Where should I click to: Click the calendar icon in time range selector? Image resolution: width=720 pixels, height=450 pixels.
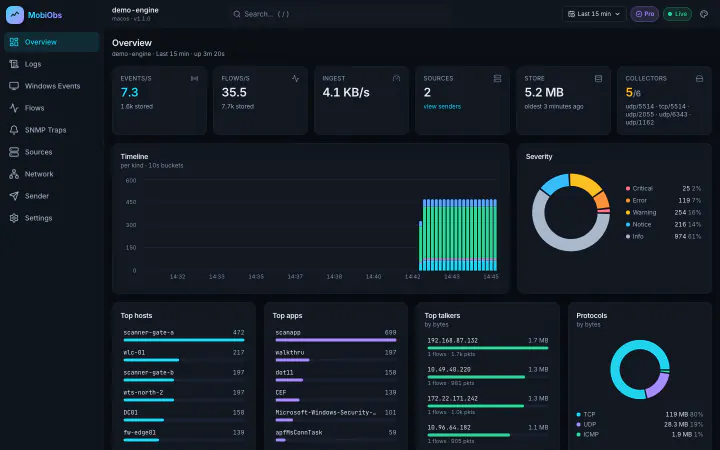click(571, 14)
